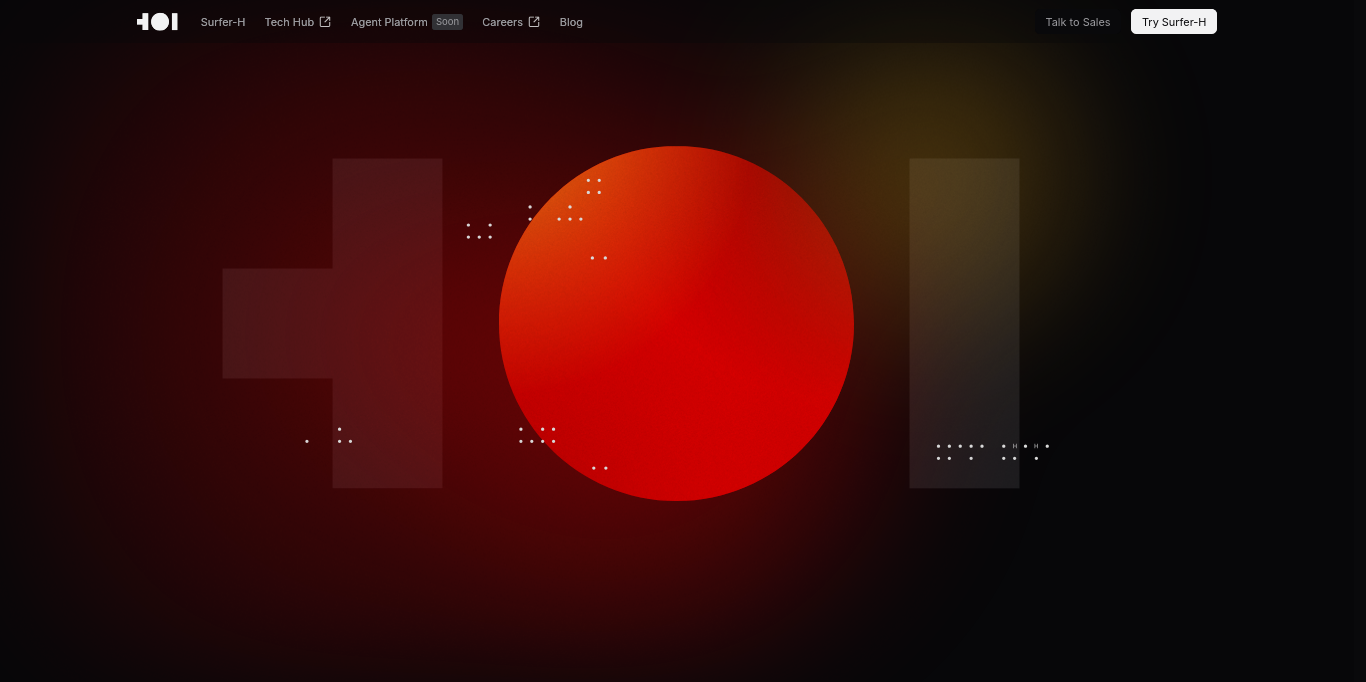The width and height of the screenshot is (1366, 682).
Task: Click the H company logo in navbar
Action: (157, 22)
